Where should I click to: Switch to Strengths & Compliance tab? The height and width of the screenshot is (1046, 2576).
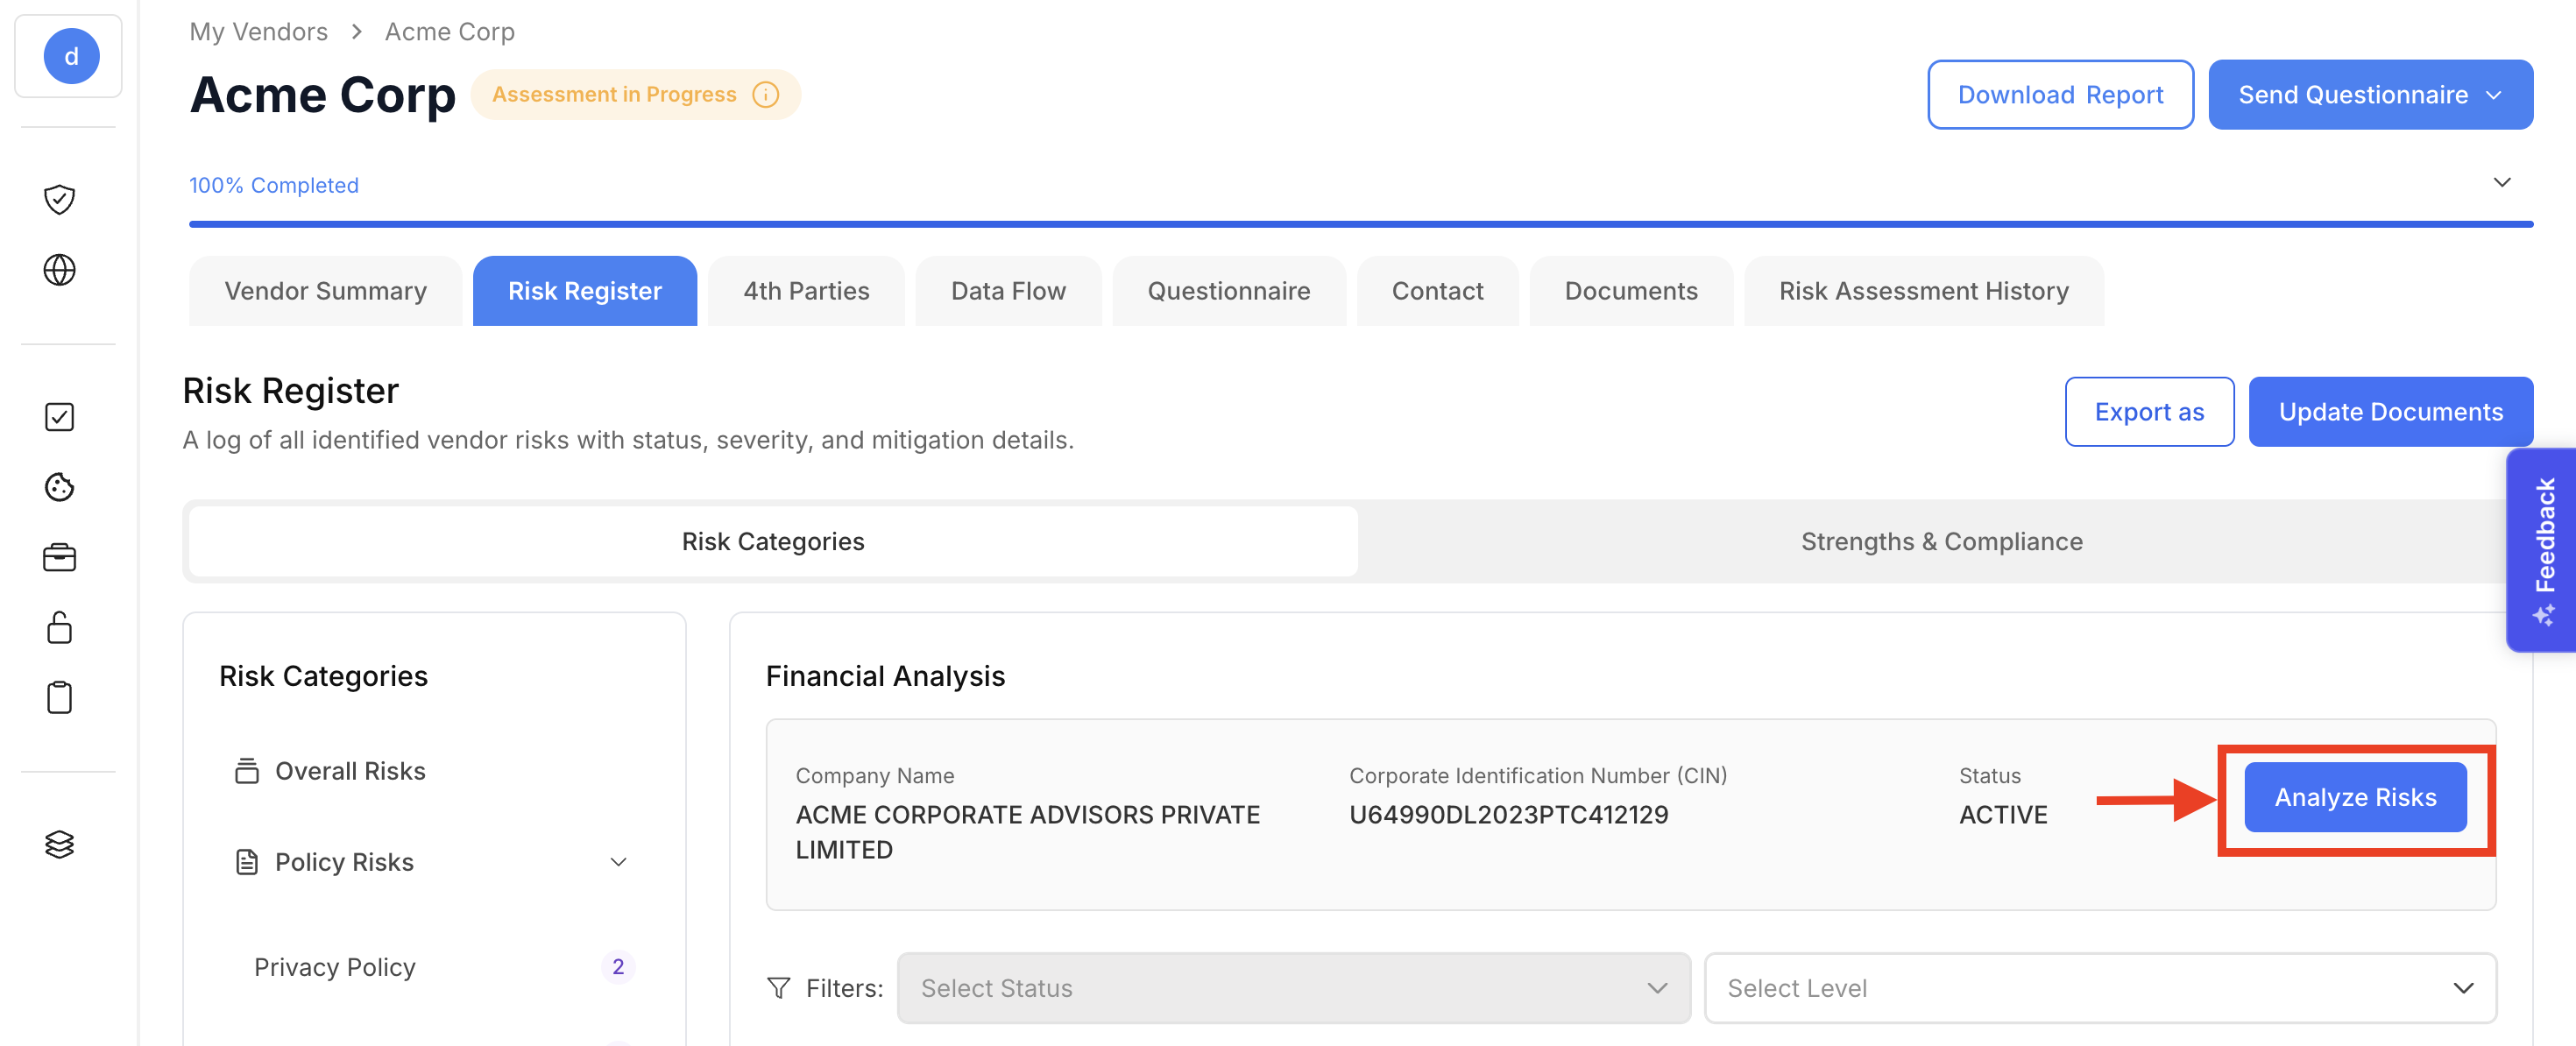click(x=1940, y=541)
